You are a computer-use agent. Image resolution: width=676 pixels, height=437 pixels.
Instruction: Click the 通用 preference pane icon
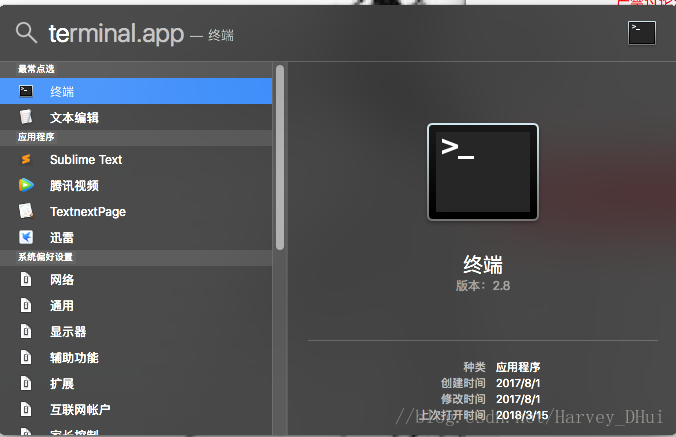tap(26, 305)
